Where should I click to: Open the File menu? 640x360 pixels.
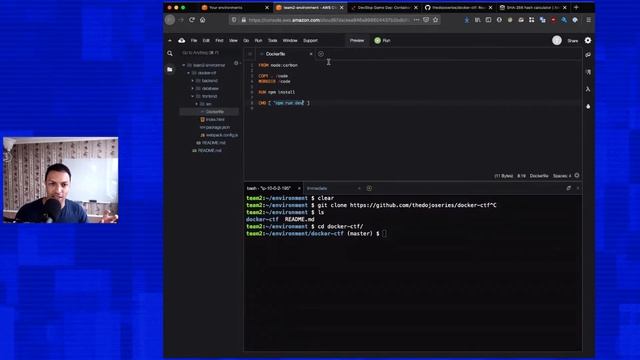coord(194,40)
